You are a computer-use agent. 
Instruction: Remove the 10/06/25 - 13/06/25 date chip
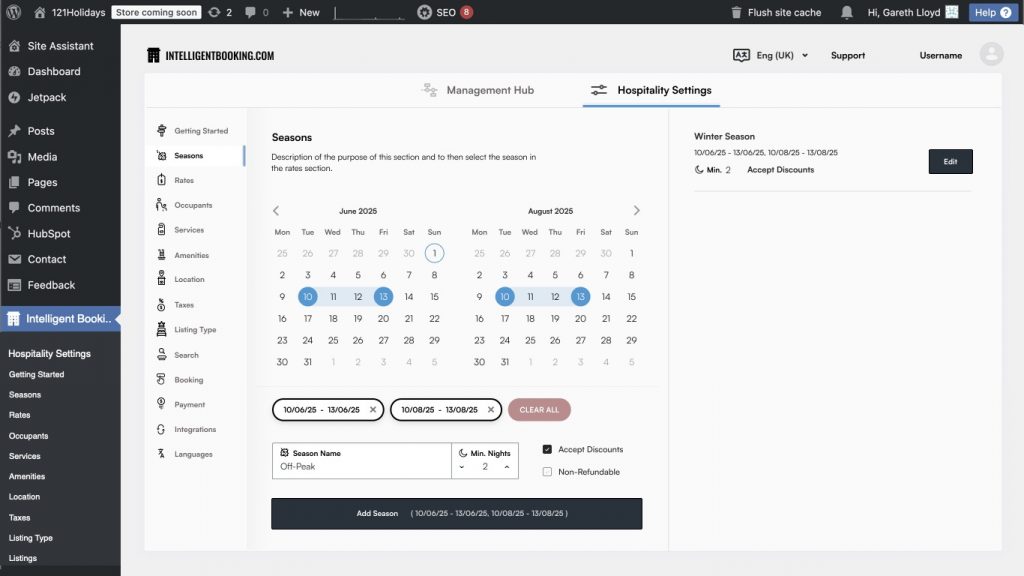pyautogui.click(x=373, y=410)
